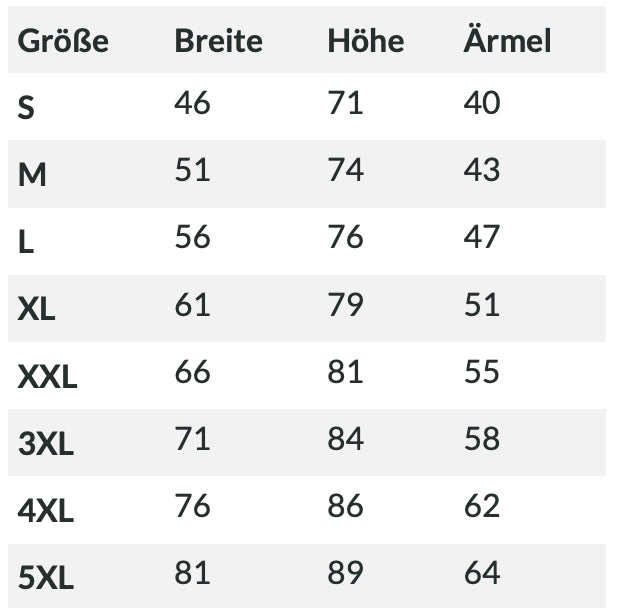The image size is (620, 608).
Task: Click Höhe value 84 in 3XL row
Action: pos(346,439)
